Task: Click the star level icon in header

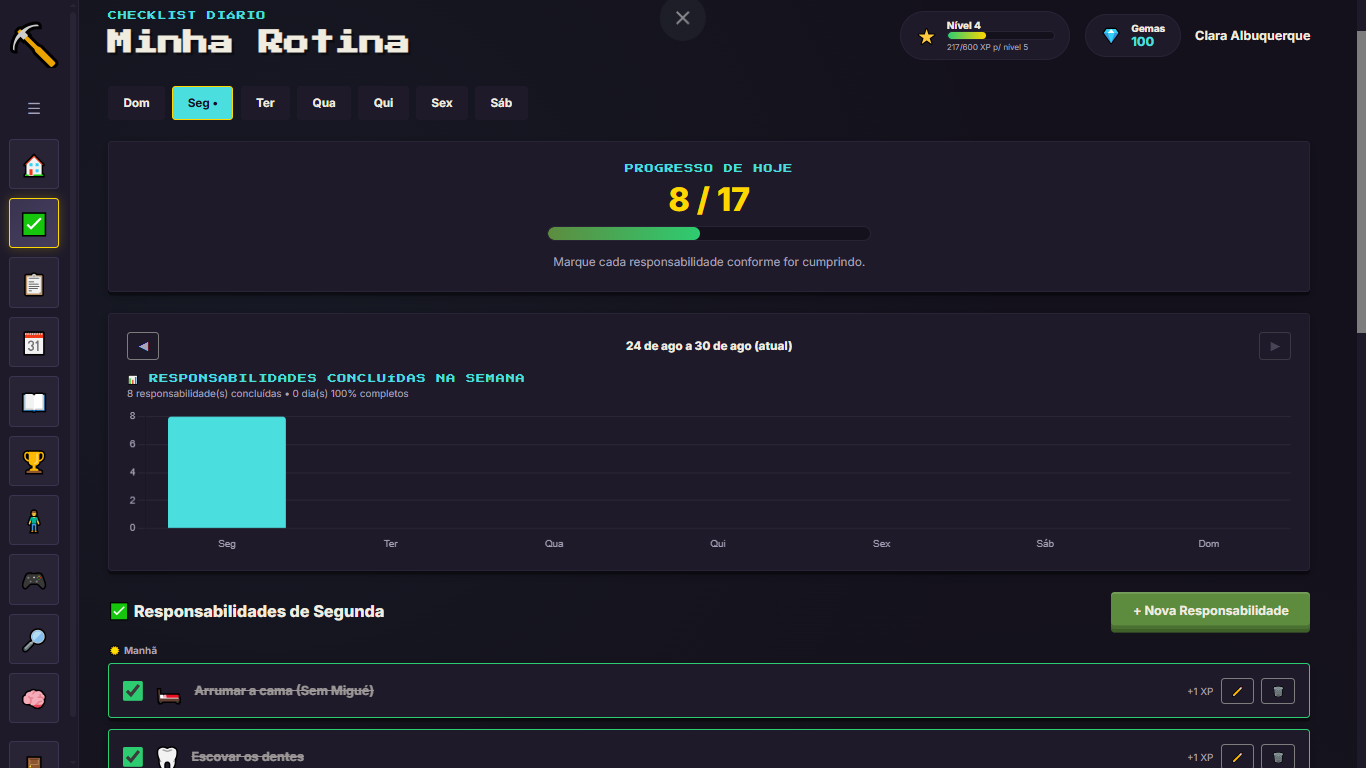Action: (926, 36)
